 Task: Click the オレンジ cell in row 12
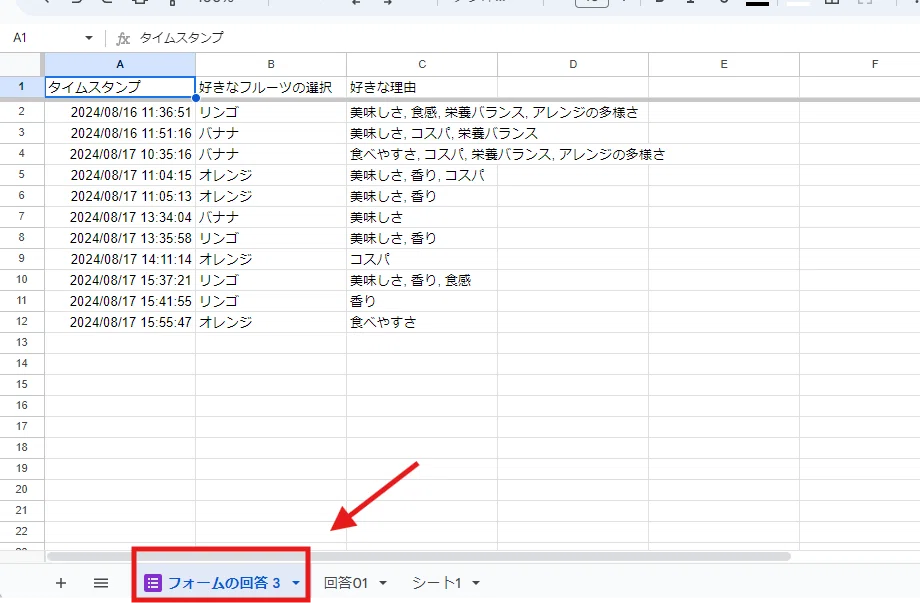(x=271, y=322)
